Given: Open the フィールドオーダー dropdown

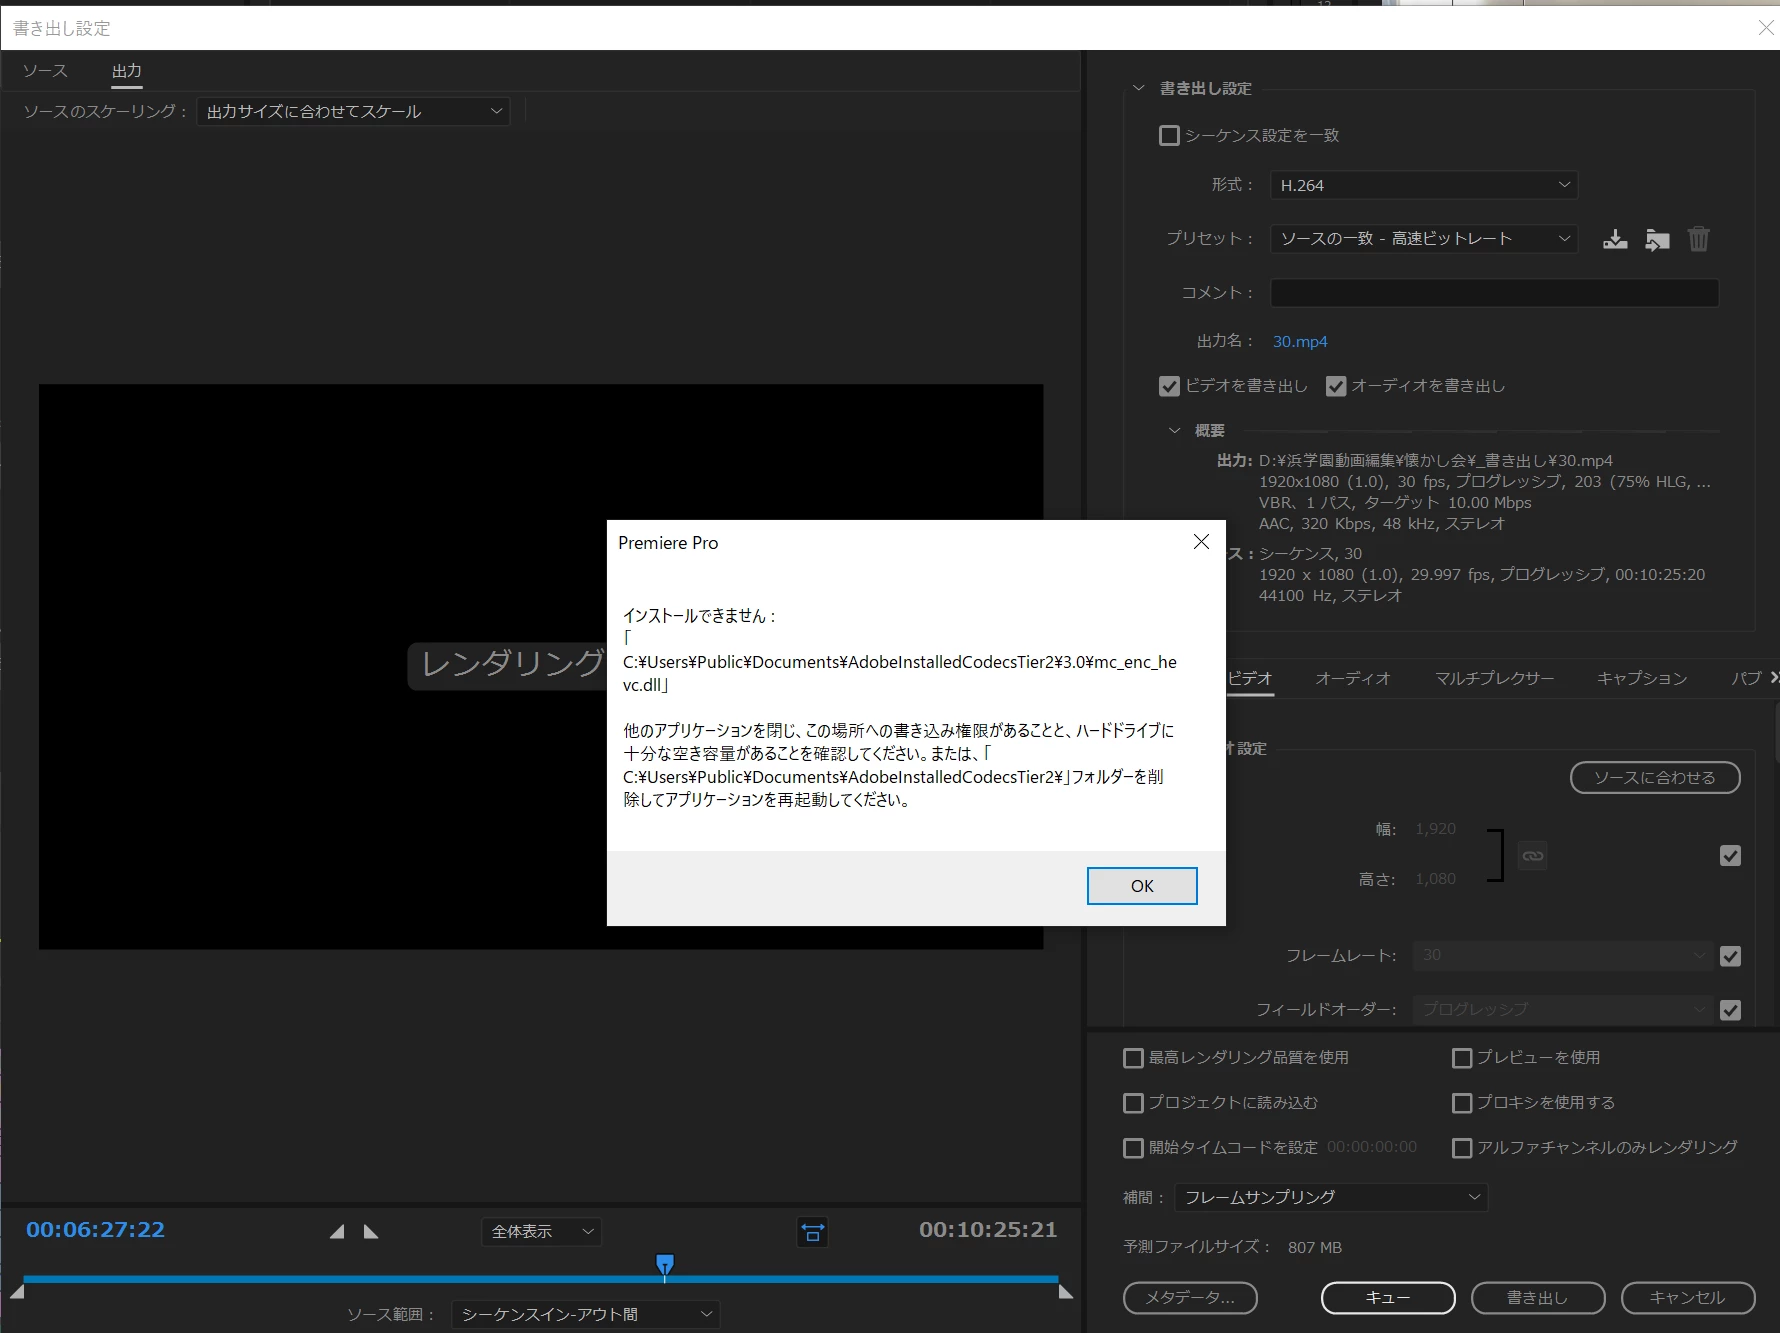Looking at the screenshot, I should [x=1562, y=1009].
